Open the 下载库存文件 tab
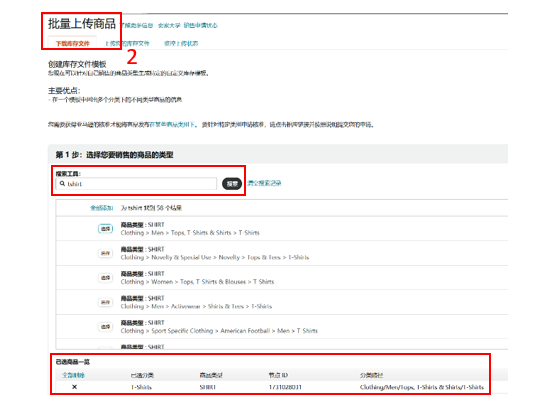Image resolution: width=542 pixels, height=415 pixels. [x=73, y=44]
